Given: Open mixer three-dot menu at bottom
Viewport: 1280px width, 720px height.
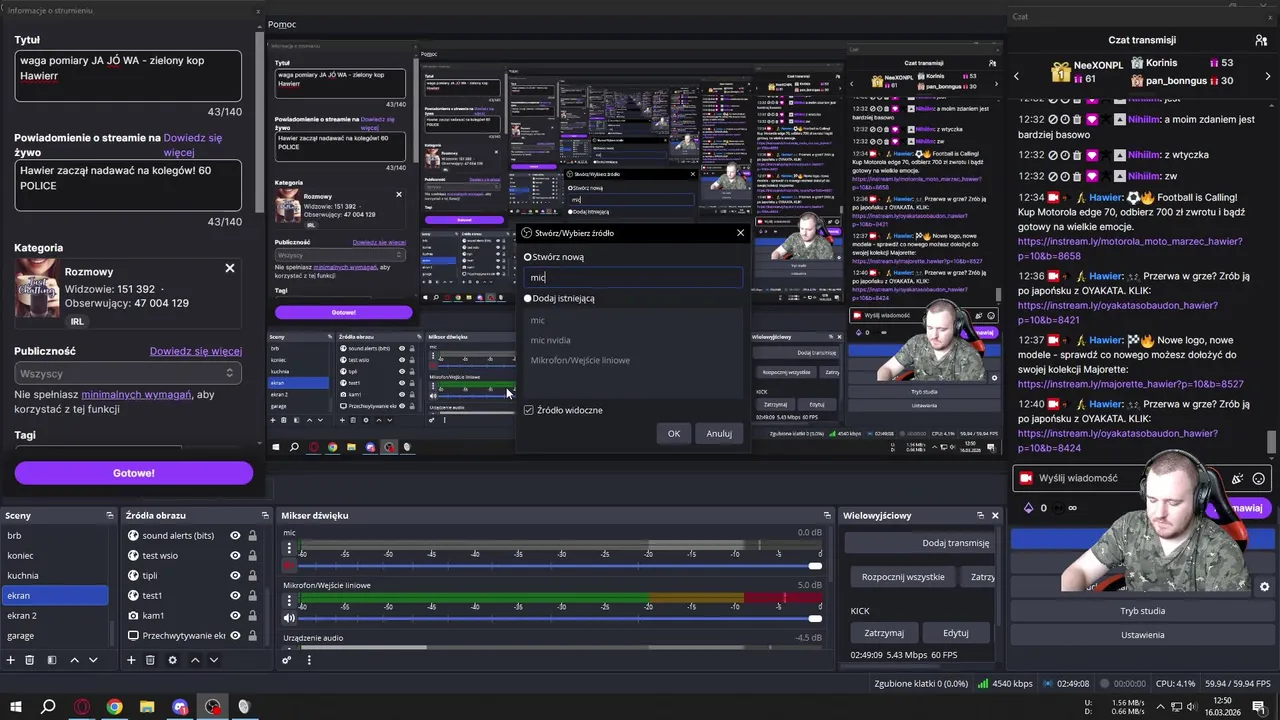Looking at the screenshot, I should click(x=309, y=660).
